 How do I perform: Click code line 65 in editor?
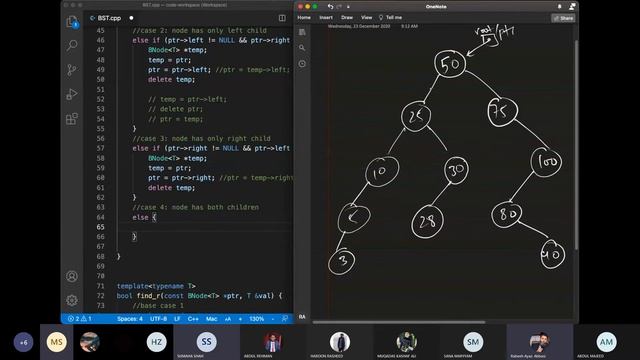[x=204, y=227]
